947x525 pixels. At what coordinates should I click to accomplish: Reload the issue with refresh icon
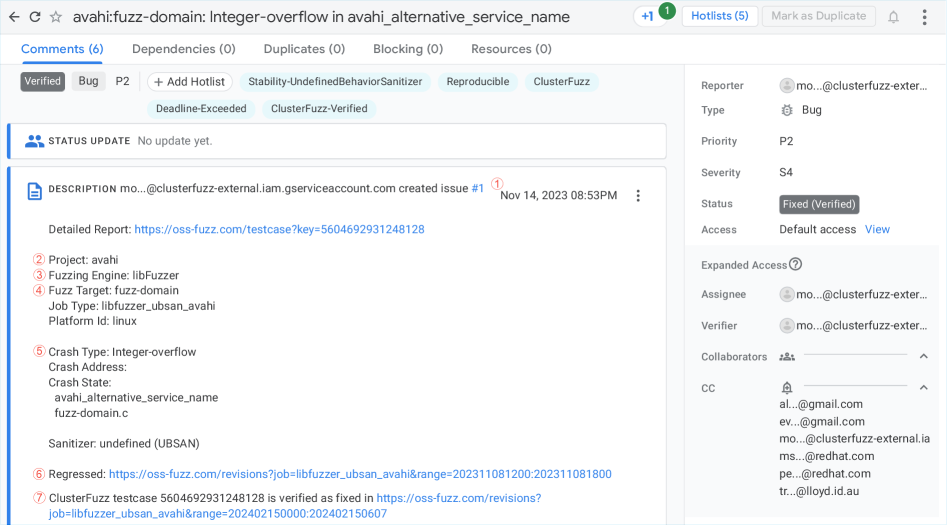35,17
